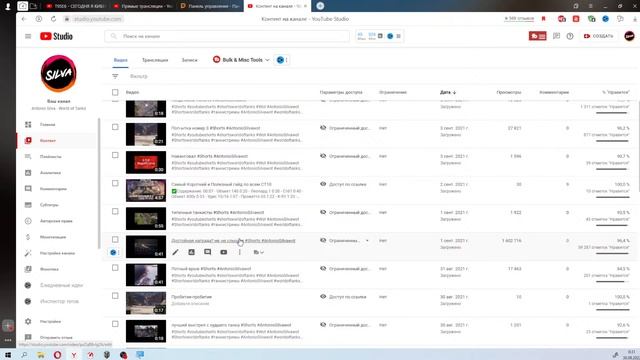Image resolution: width=640 pixels, height=360 pixels.
Task: Click the filter lines icon
Action: (115, 76)
